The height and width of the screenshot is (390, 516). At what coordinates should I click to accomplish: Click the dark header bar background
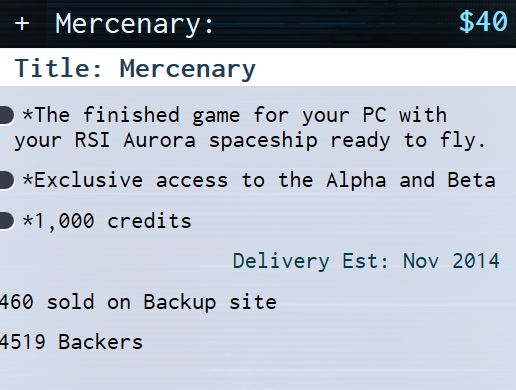(x=333, y=24)
